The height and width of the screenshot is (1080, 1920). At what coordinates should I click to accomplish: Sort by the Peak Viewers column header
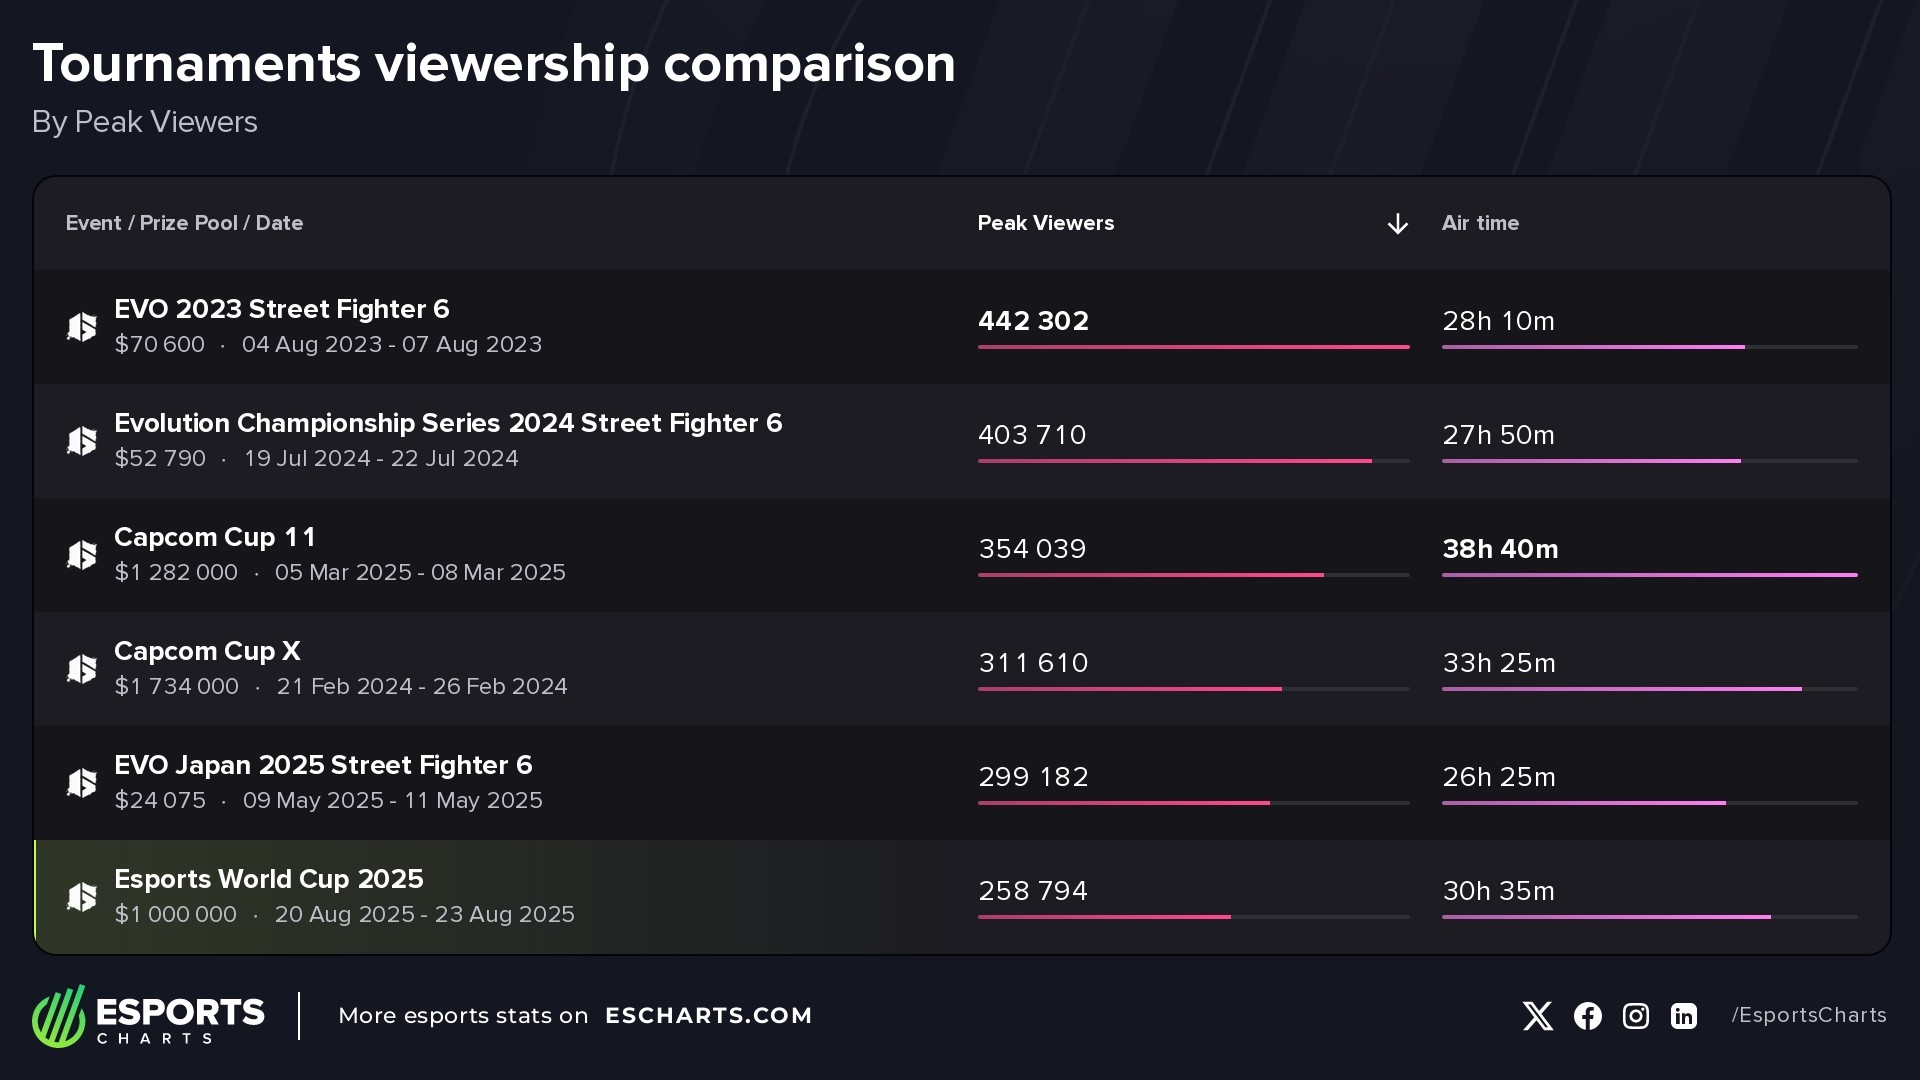coord(1045,223)
